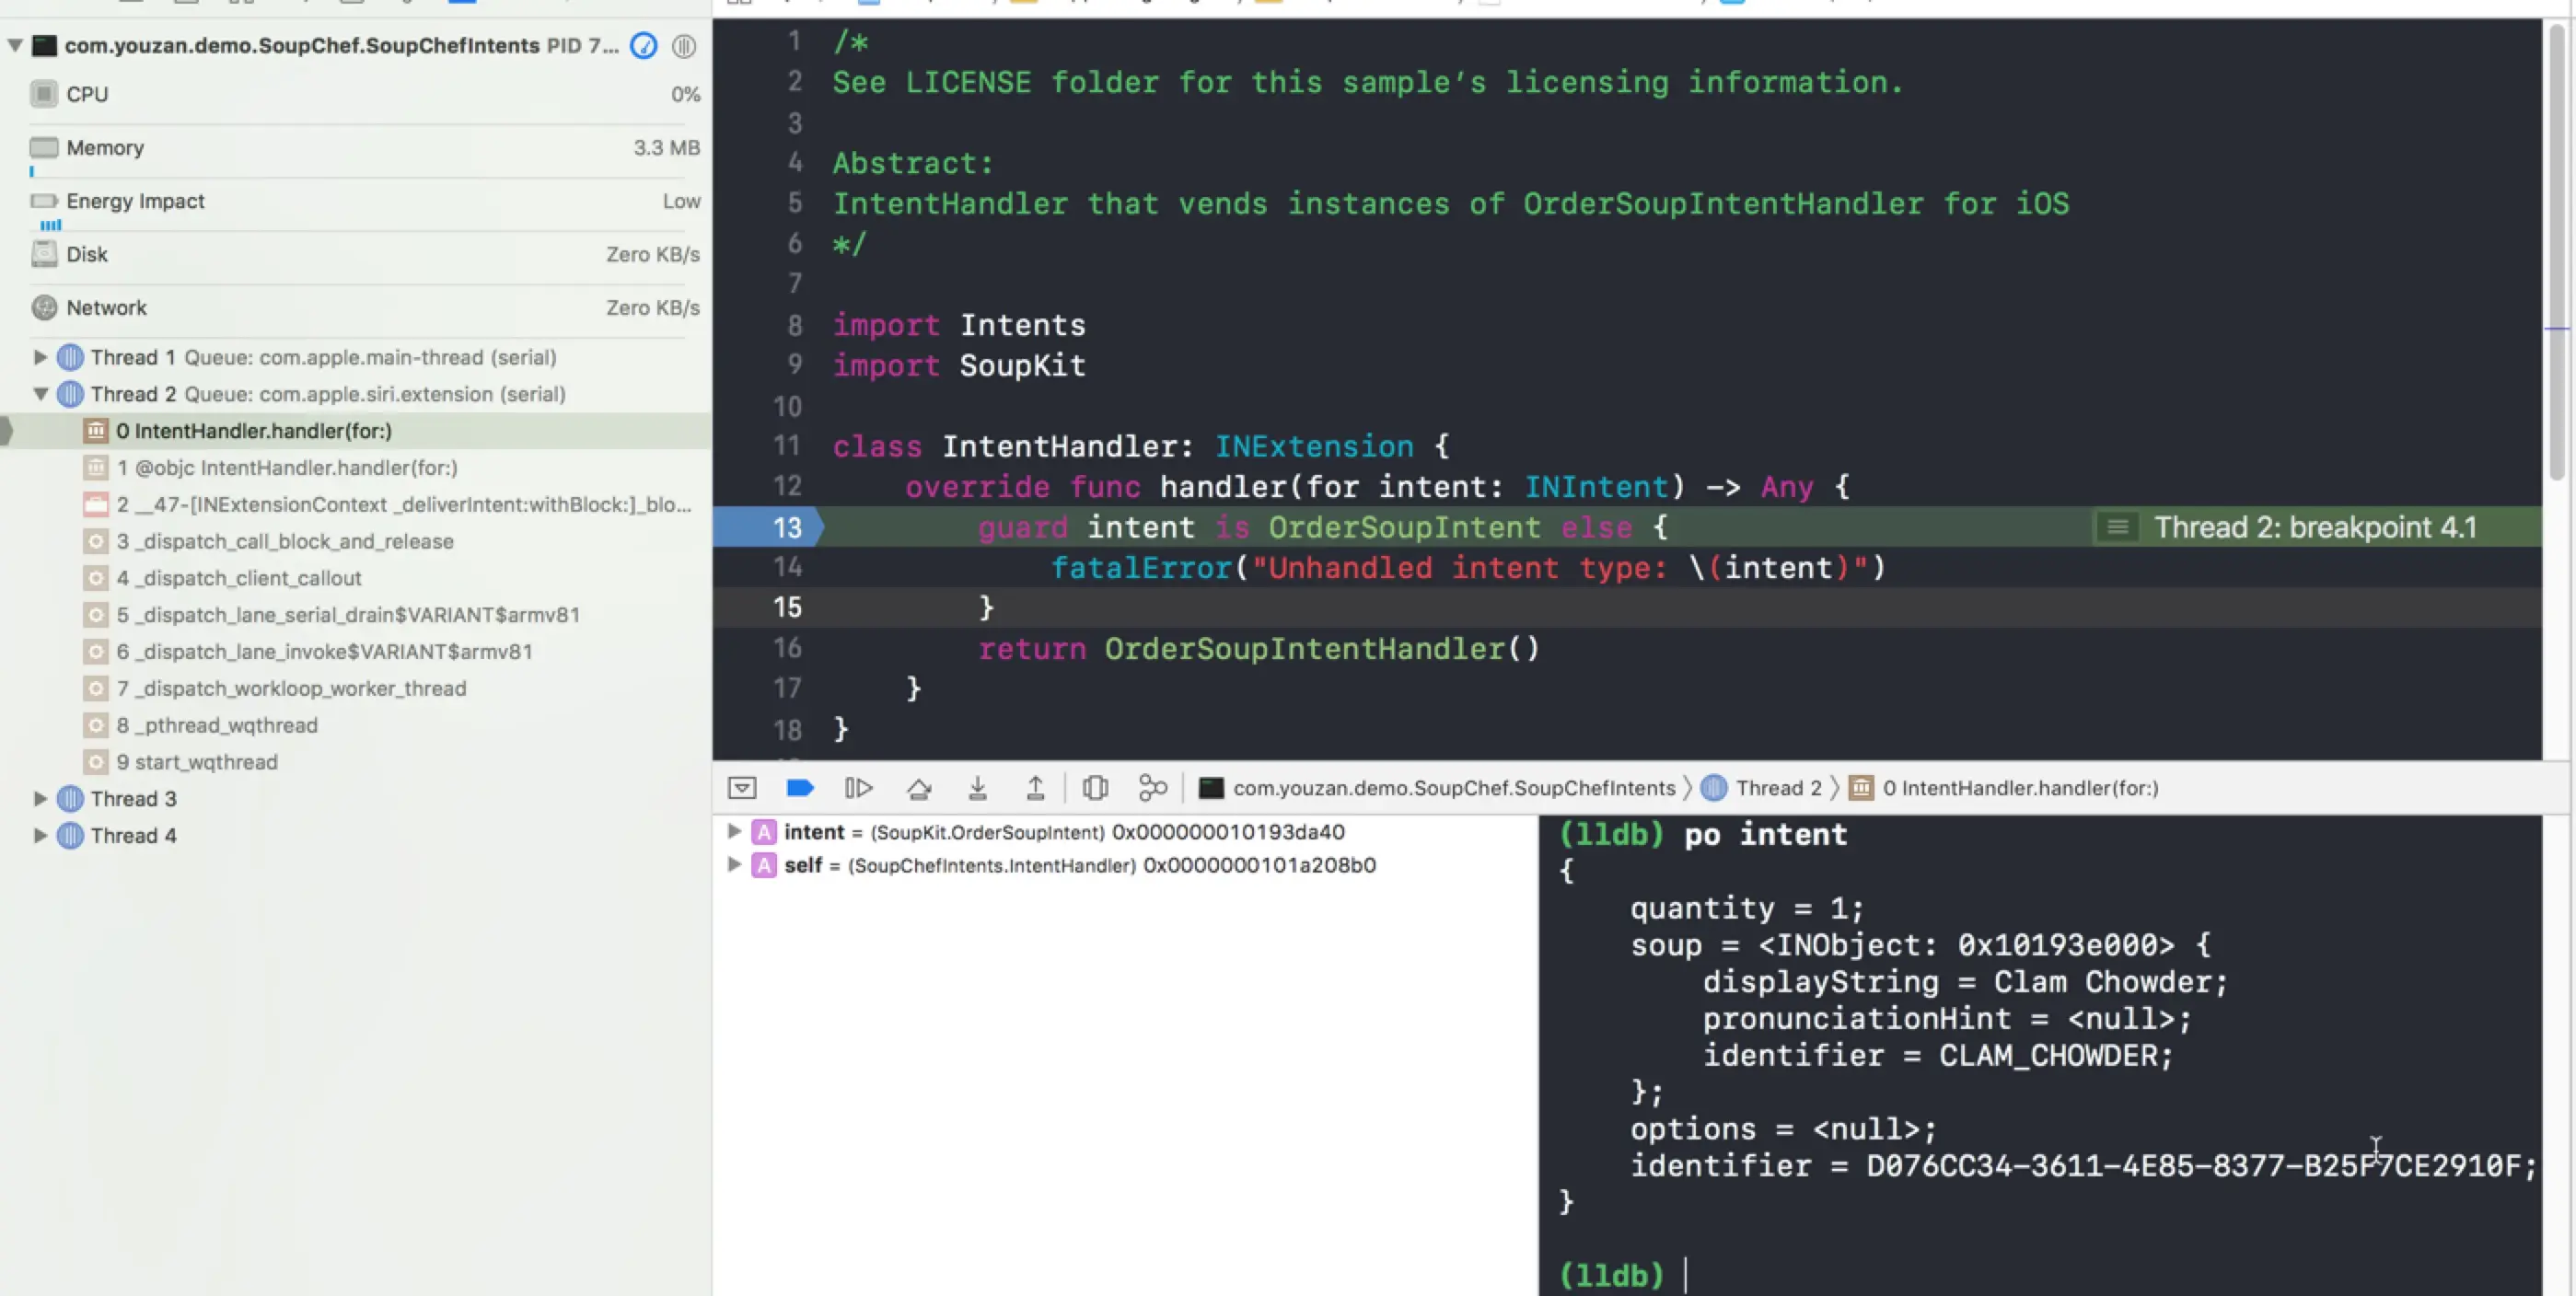This screenshot has width=2576, height=1296.
Task: Expand Thread 4 in navigator
Action: [40, 836]
